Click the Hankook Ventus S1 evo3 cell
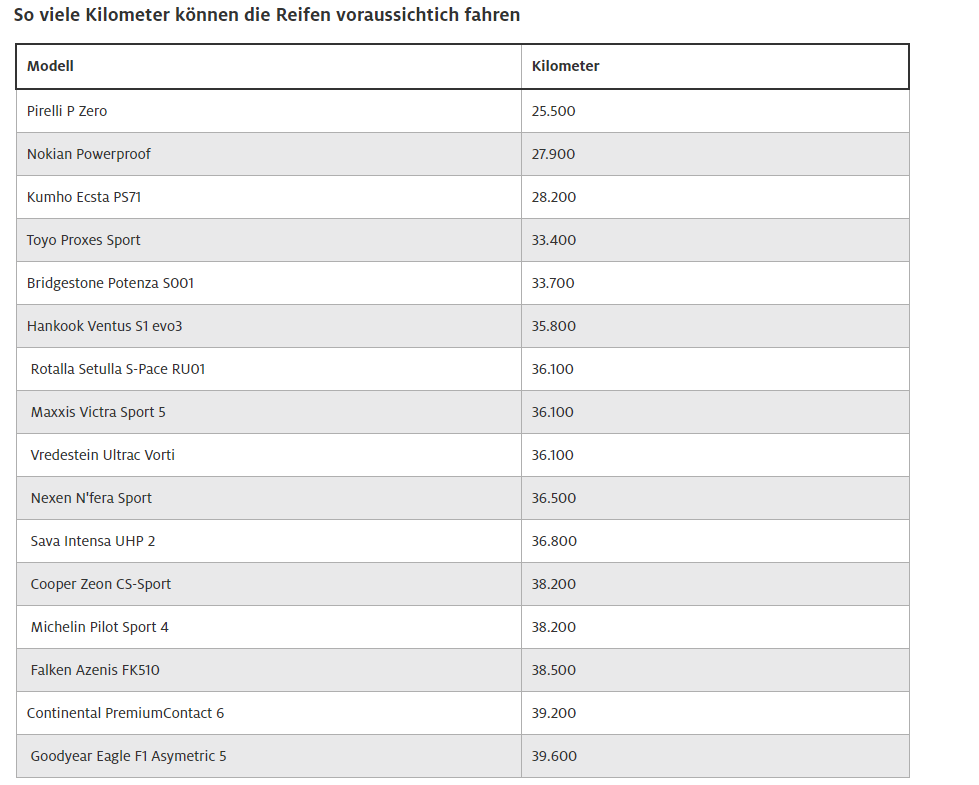Viewport: 979px width, 785px height. coord(105,326)
